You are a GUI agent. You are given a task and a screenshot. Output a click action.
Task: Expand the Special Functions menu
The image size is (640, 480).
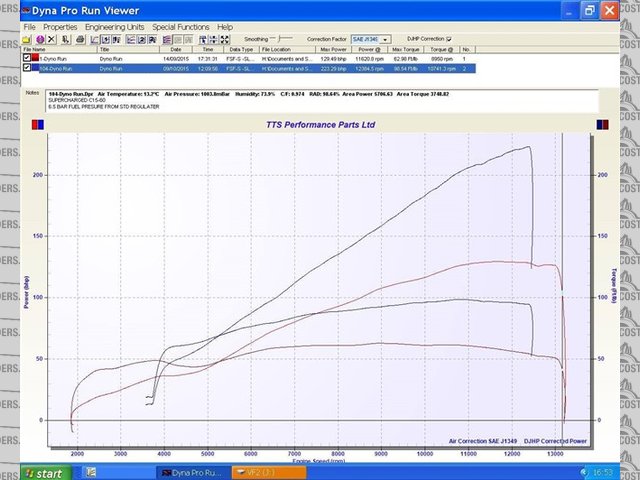[182, 26]
